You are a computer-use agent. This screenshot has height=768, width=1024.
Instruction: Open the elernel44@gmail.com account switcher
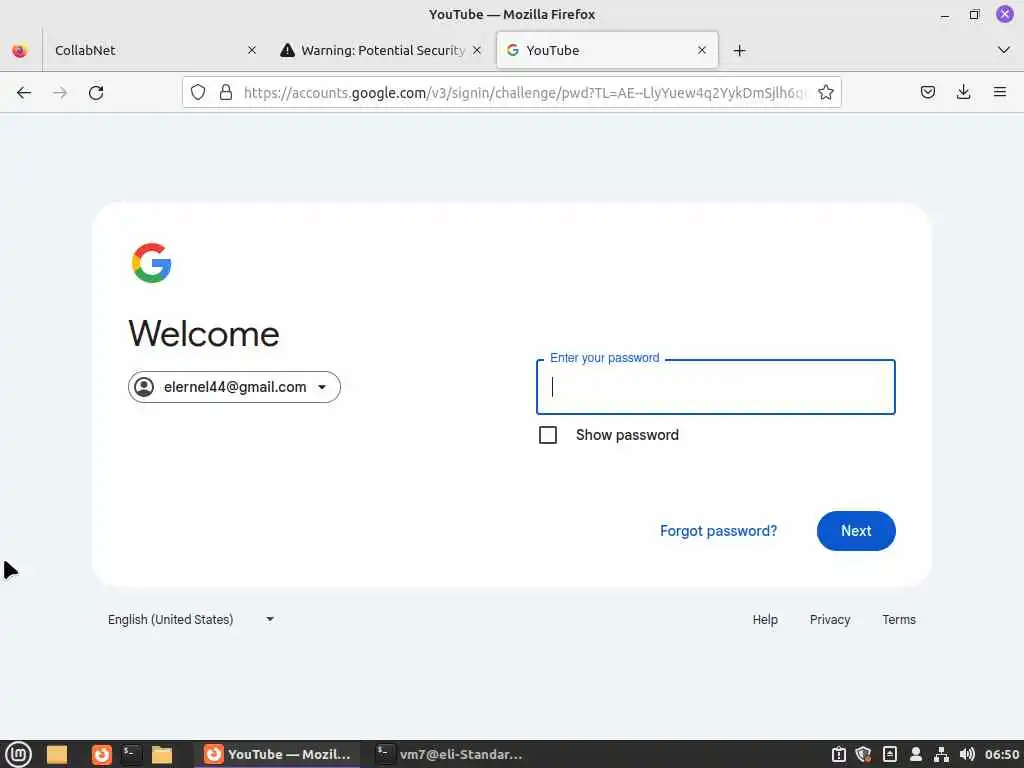coord(234,387)
